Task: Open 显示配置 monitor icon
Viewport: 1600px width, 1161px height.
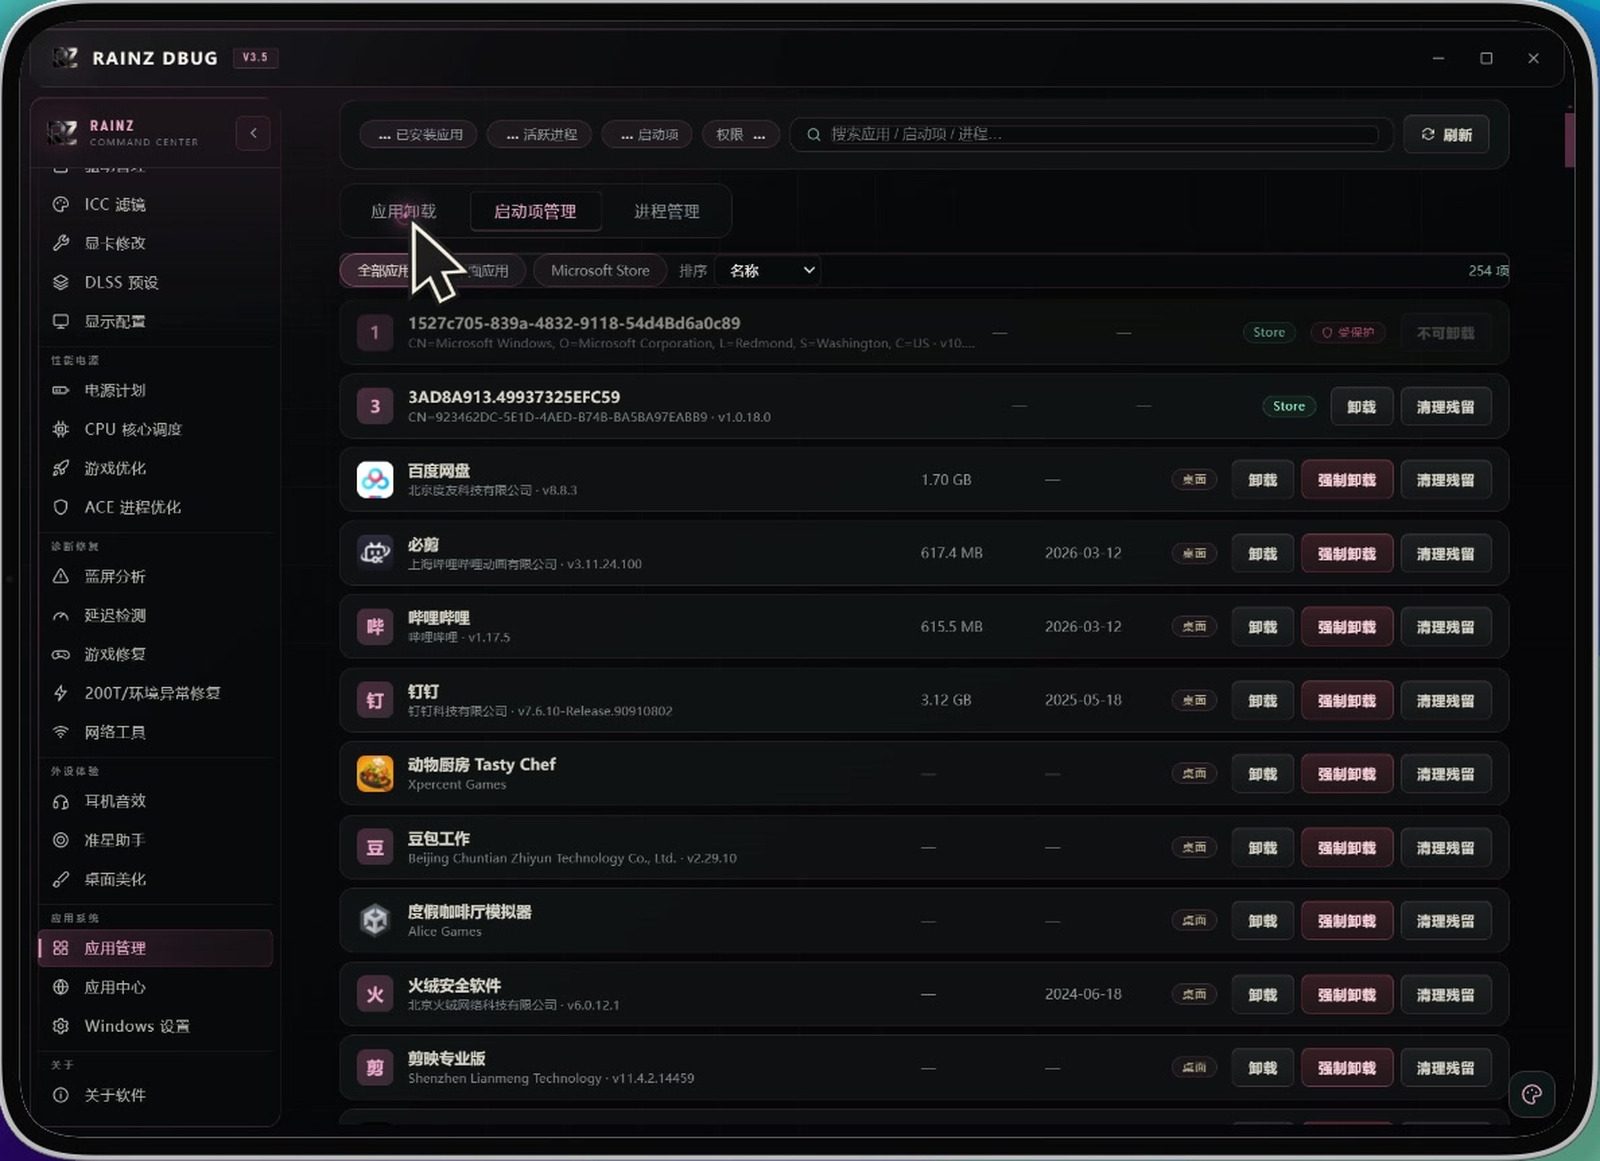Action: pyautogui.click(x=61, y=321)
